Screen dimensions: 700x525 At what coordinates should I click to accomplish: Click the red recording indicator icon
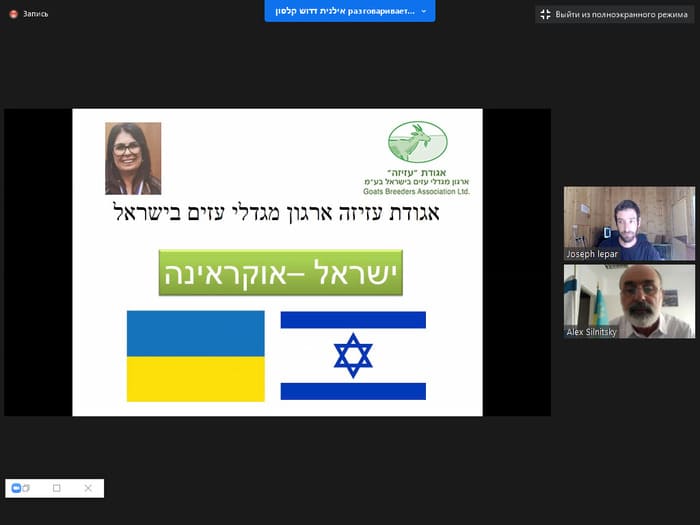pyautogui.click(x=13, y=14)
